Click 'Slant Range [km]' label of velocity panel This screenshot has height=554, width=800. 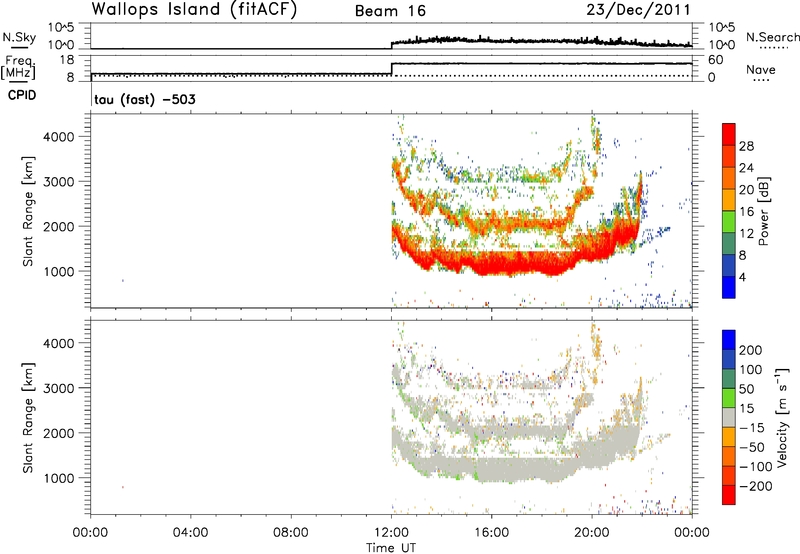[x=28, y=418]
